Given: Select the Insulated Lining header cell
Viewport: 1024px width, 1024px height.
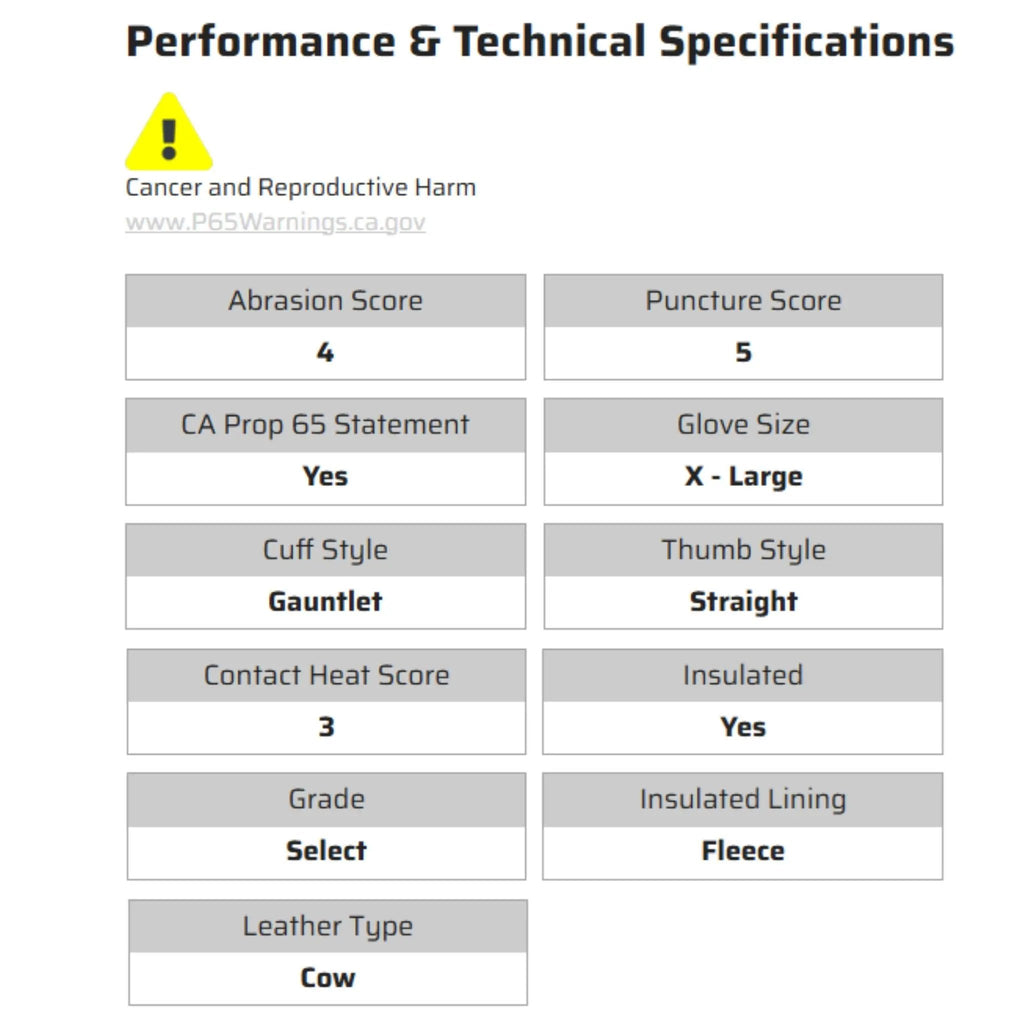Looking at the screenshot, I should (742, 799).
